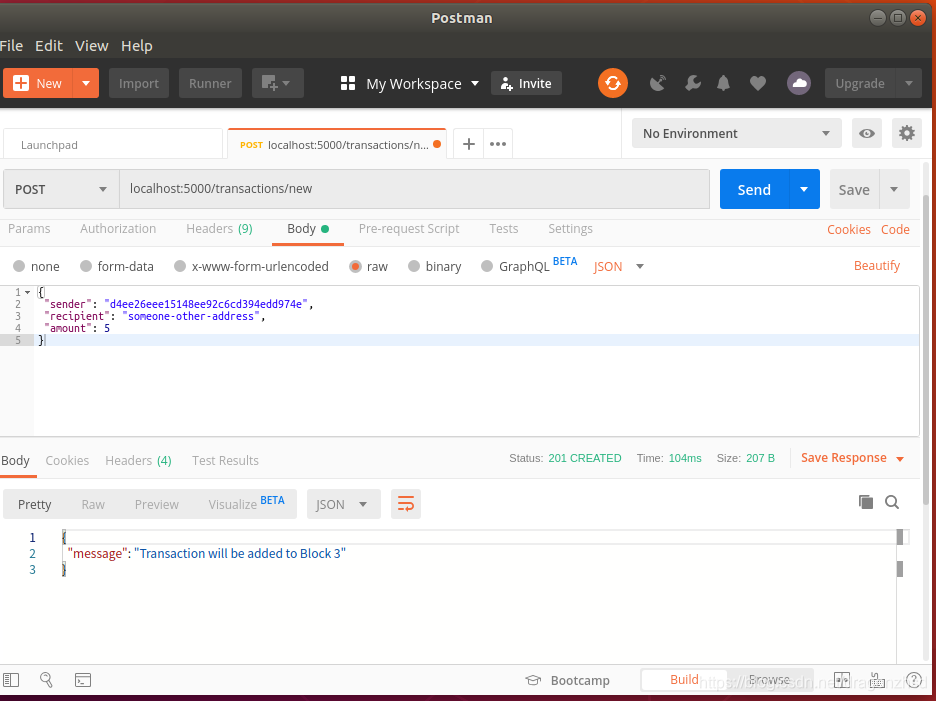Expand Save button dropdown arrow
The width and height of the screenshot is (936, 701).
894,189
